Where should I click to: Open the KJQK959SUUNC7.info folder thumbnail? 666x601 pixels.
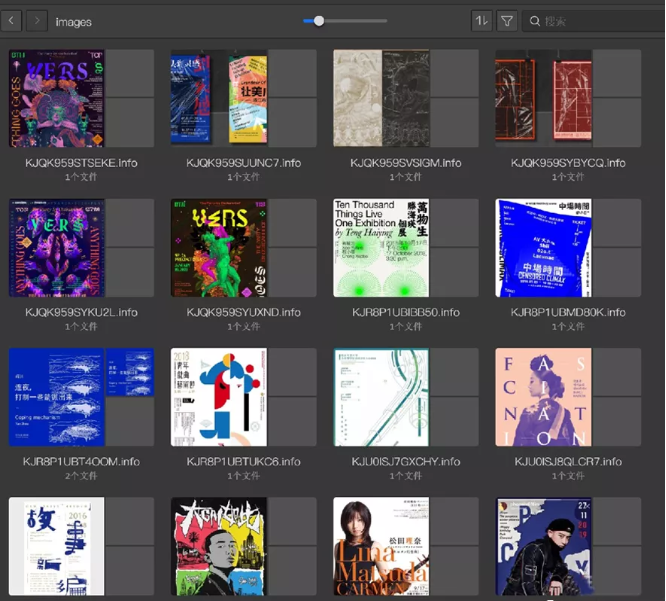[x=243, y=98]
